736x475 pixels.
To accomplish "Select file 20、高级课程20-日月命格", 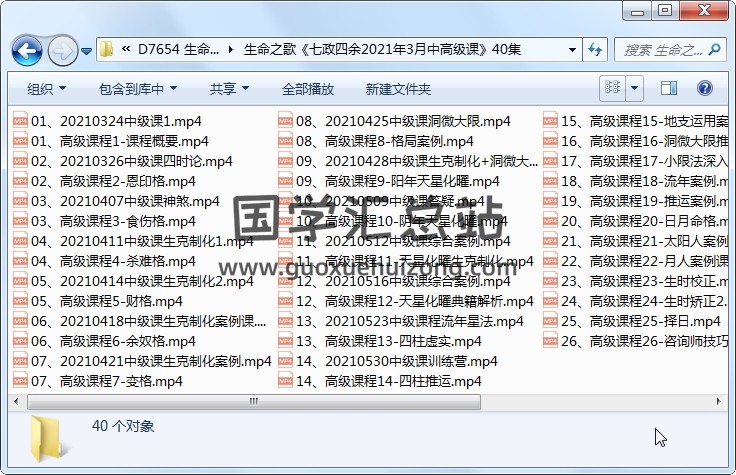I will (x=636, y=221).
